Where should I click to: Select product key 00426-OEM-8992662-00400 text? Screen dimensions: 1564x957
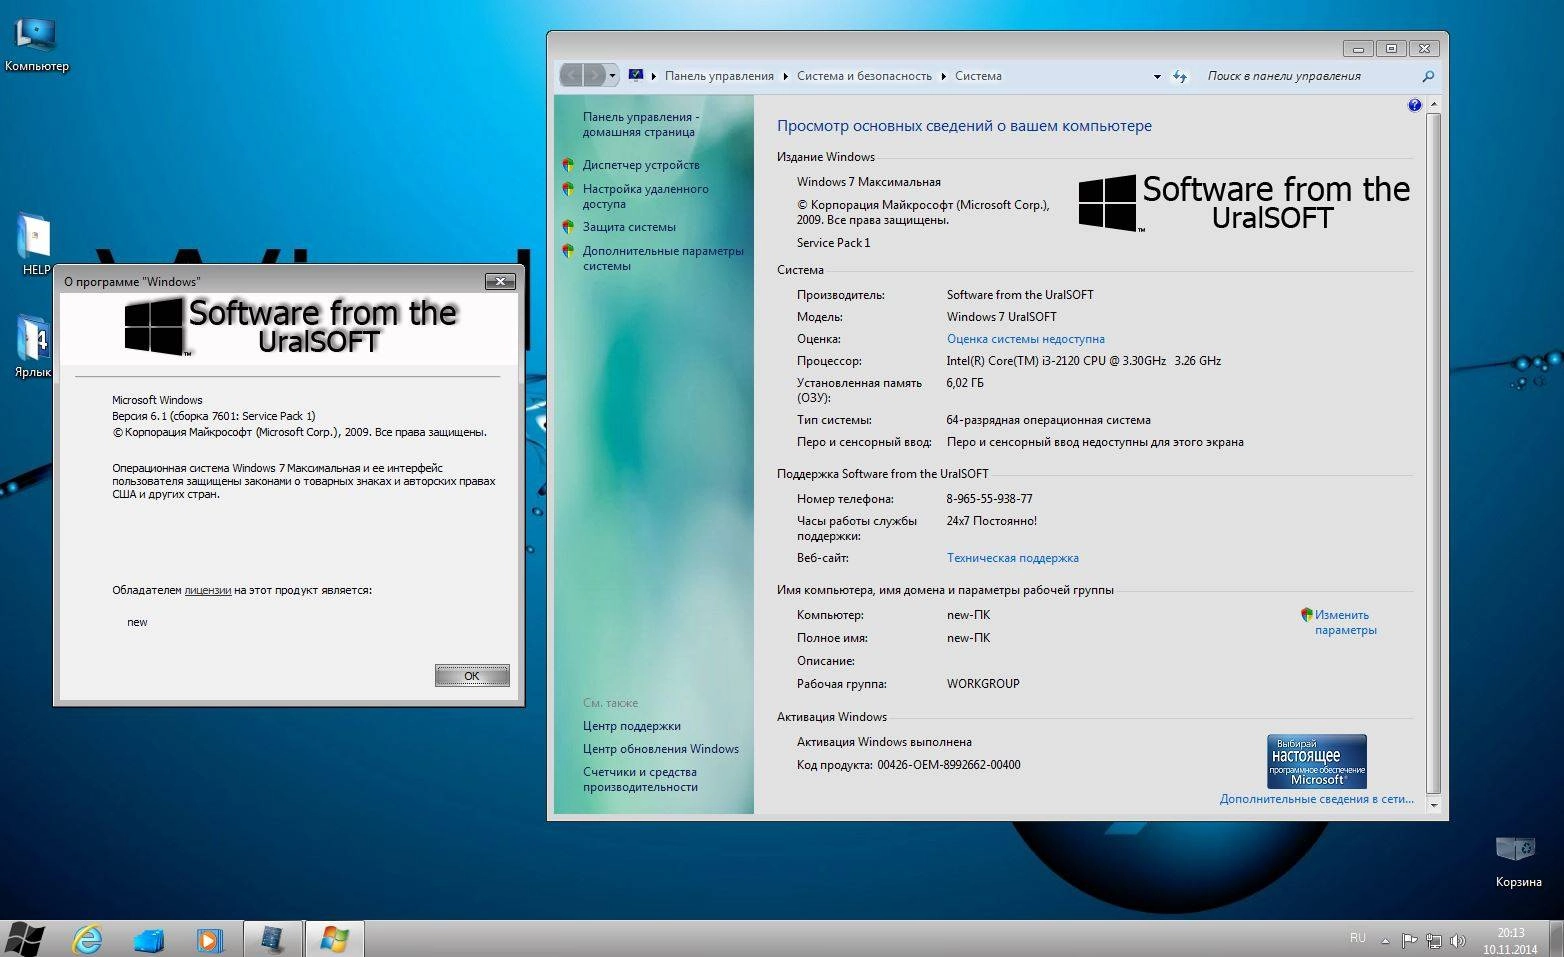click(x=948, y=765)
